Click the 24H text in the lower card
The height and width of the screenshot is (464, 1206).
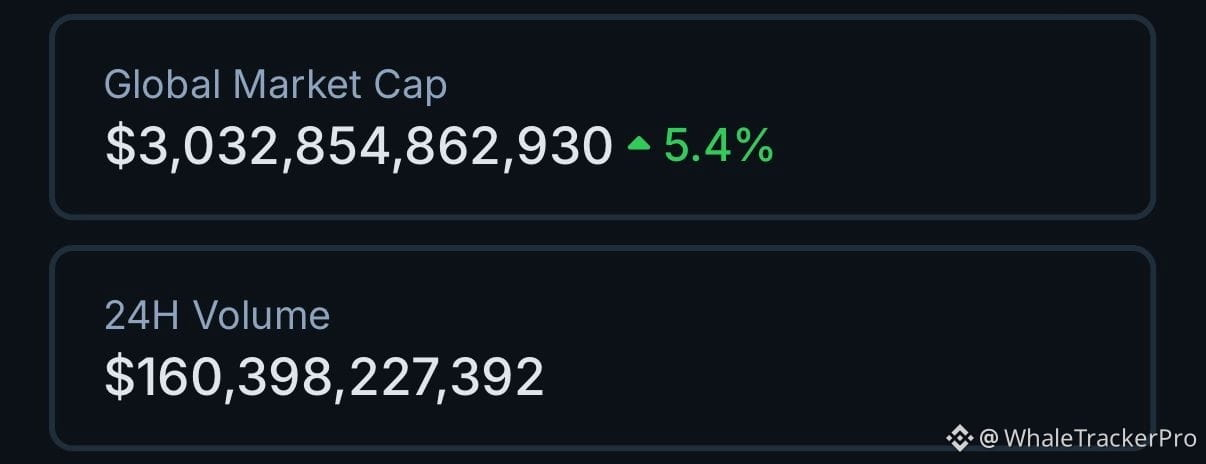pos(143,316)
